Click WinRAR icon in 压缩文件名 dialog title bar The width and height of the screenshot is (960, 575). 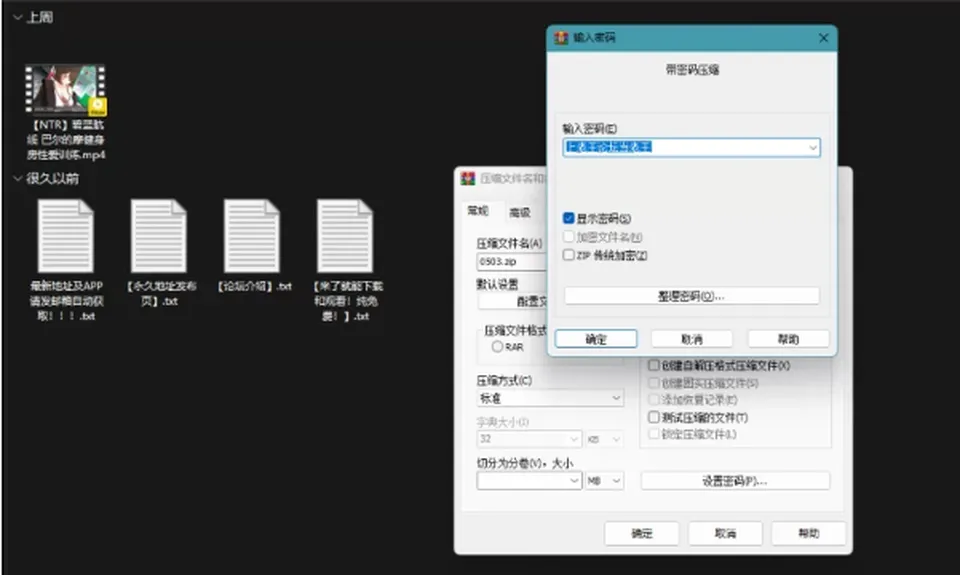[468, 178]
